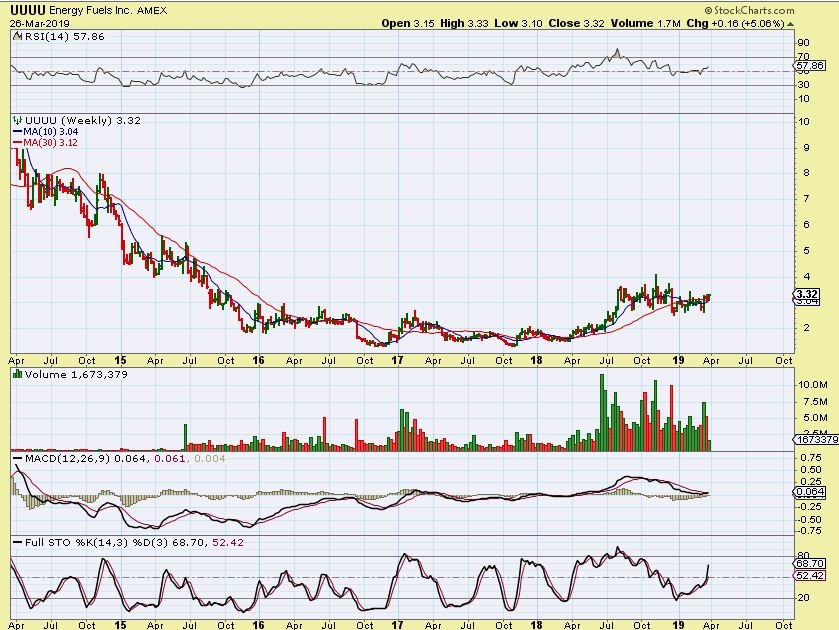The height and width of the screenshot is (630, 839).
Task: Click the 9 level on the price axis
Action: coord(806,148)
